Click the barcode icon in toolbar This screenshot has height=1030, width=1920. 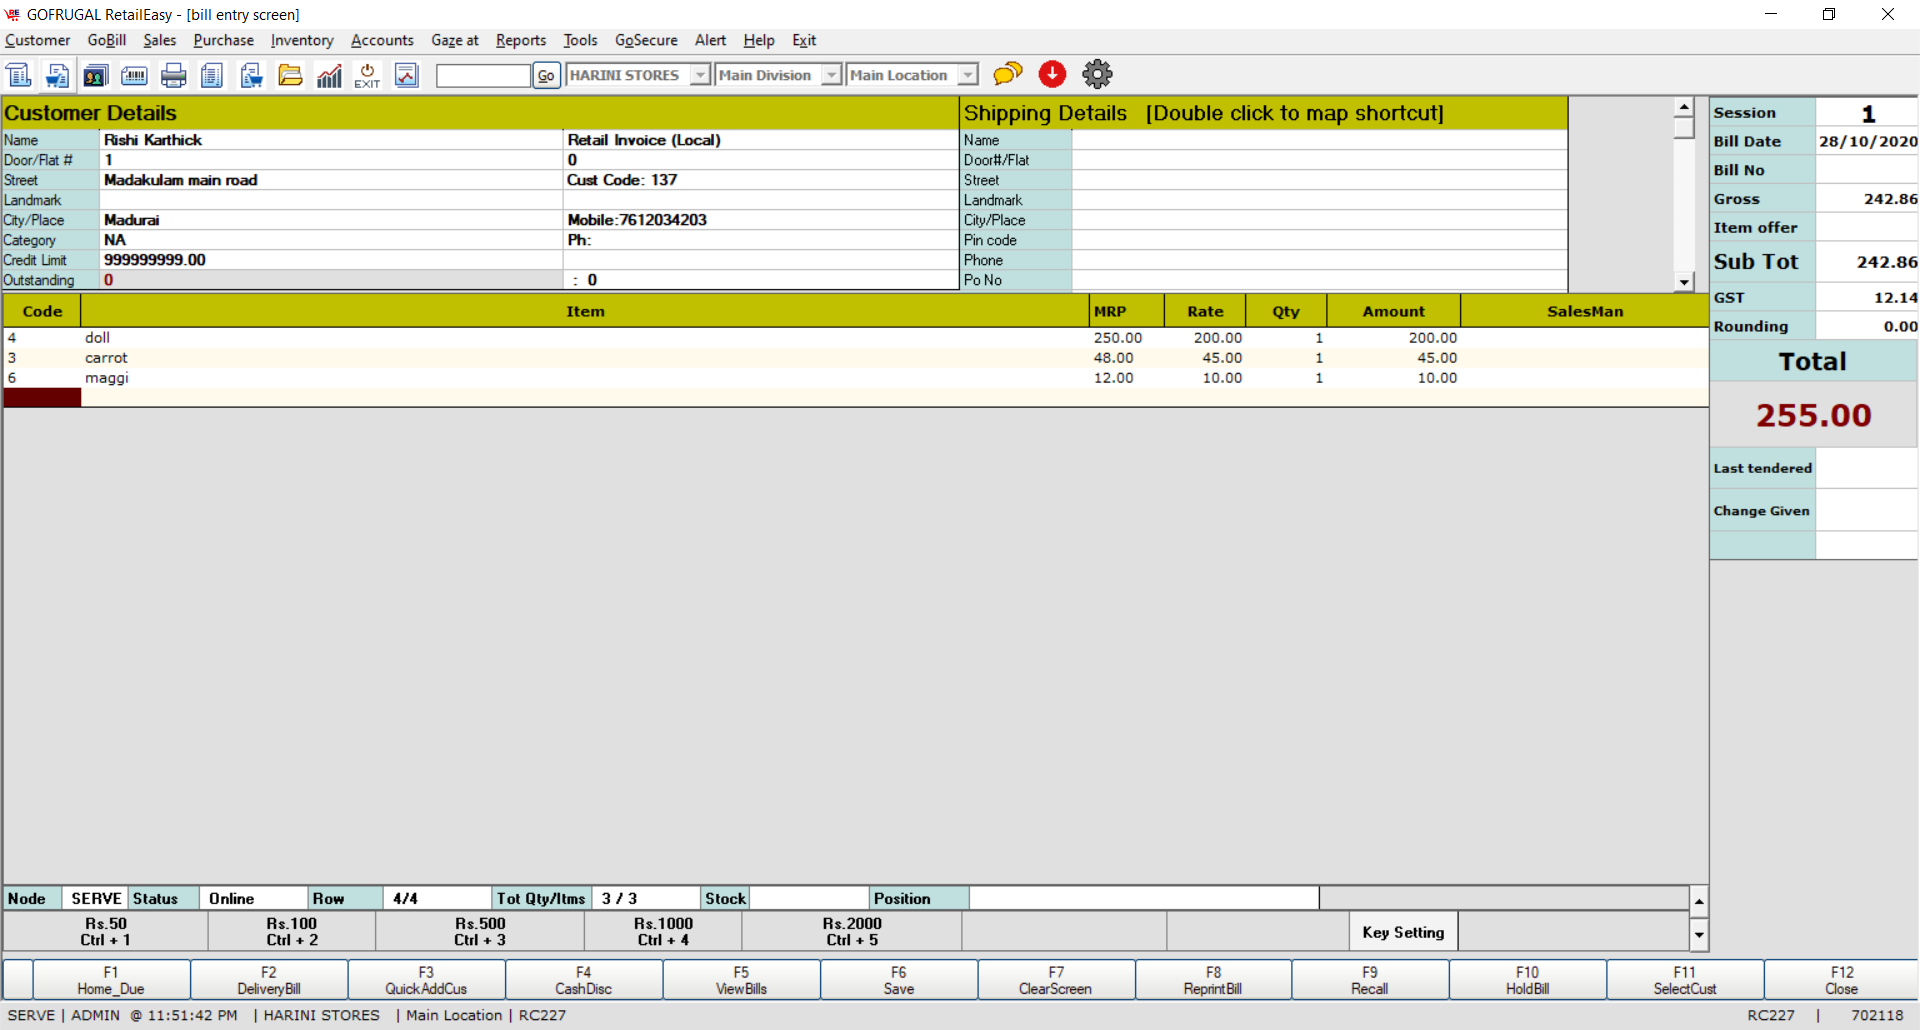tap(134, 75)
